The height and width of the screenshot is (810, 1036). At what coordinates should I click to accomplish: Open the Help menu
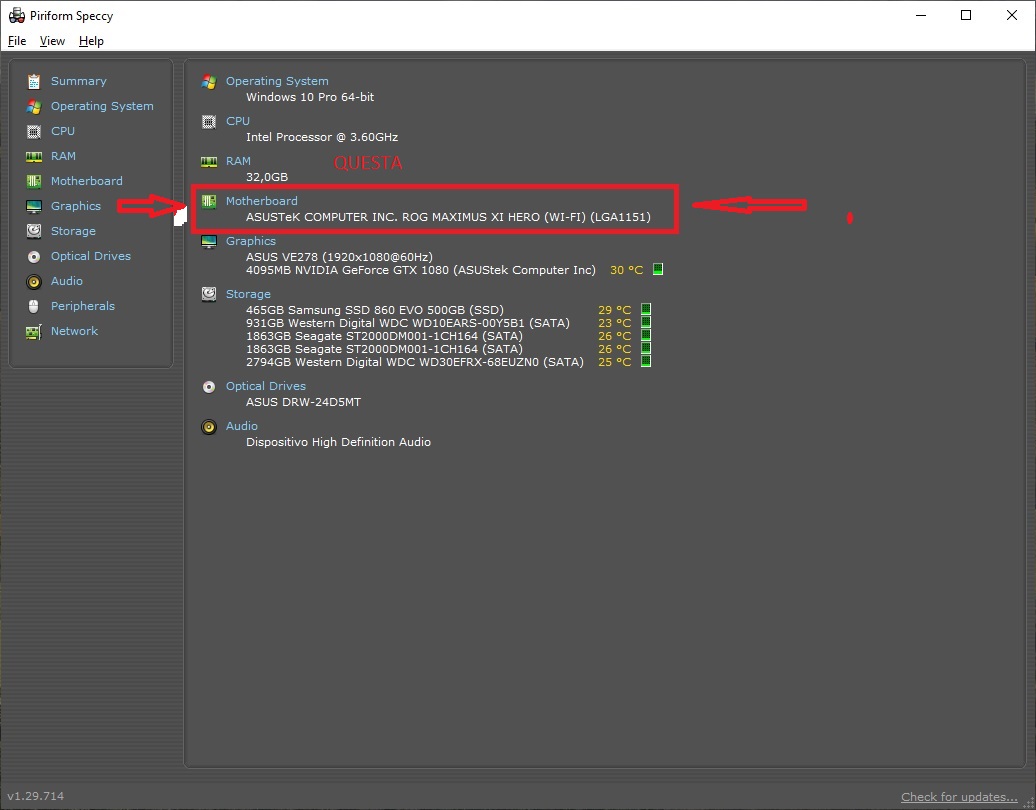click(91, 41)
